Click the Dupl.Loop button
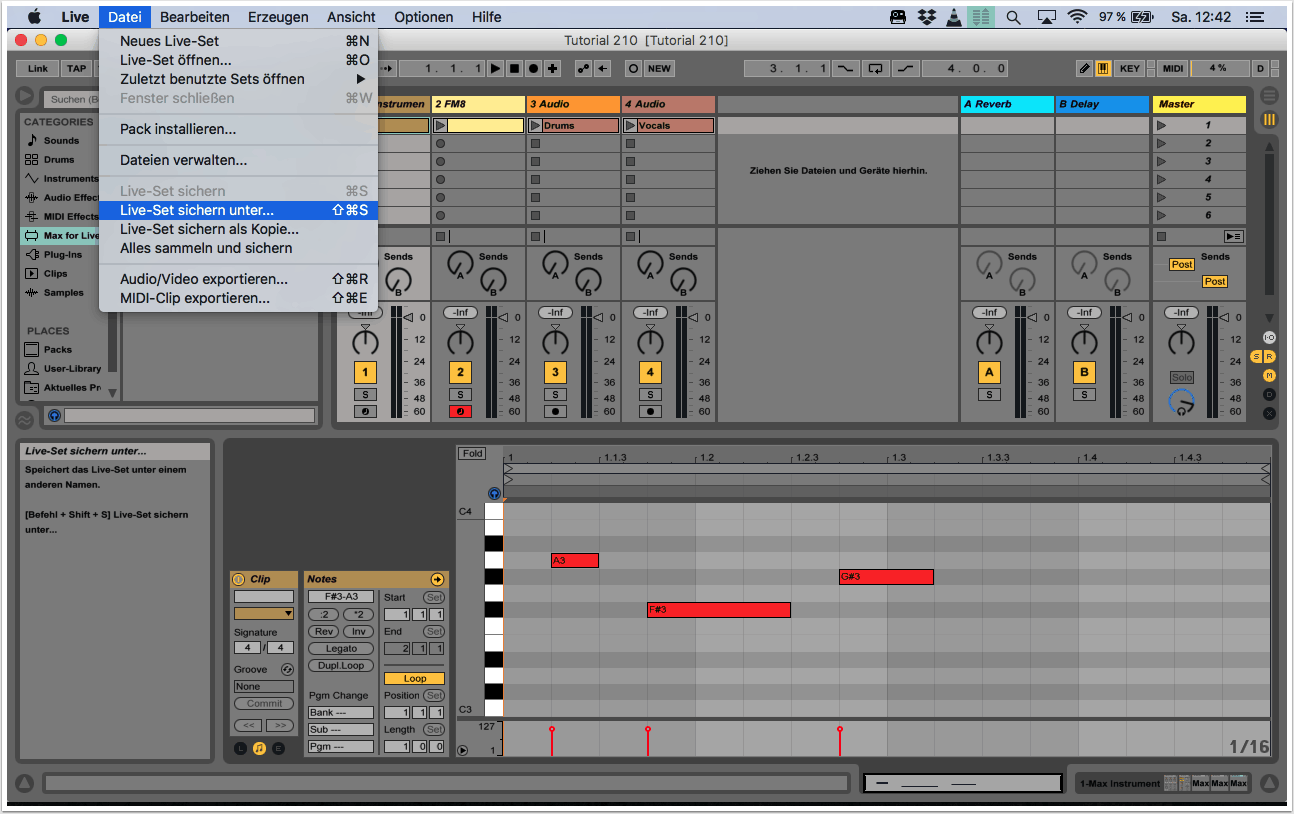Screen dimensions: 1294x814 click(x=340, y=665)
